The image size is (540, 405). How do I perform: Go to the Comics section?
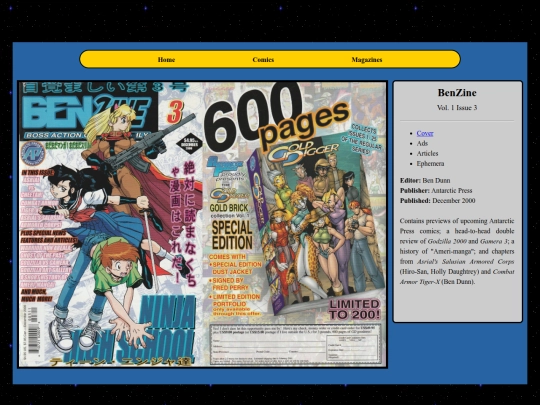click(x=263, y=60)
